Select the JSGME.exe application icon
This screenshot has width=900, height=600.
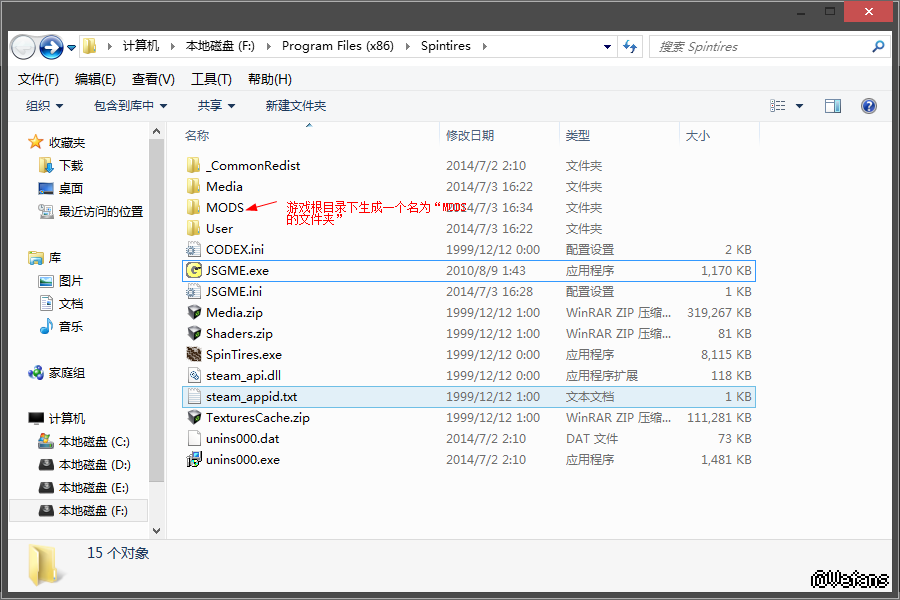click(194, 270)
